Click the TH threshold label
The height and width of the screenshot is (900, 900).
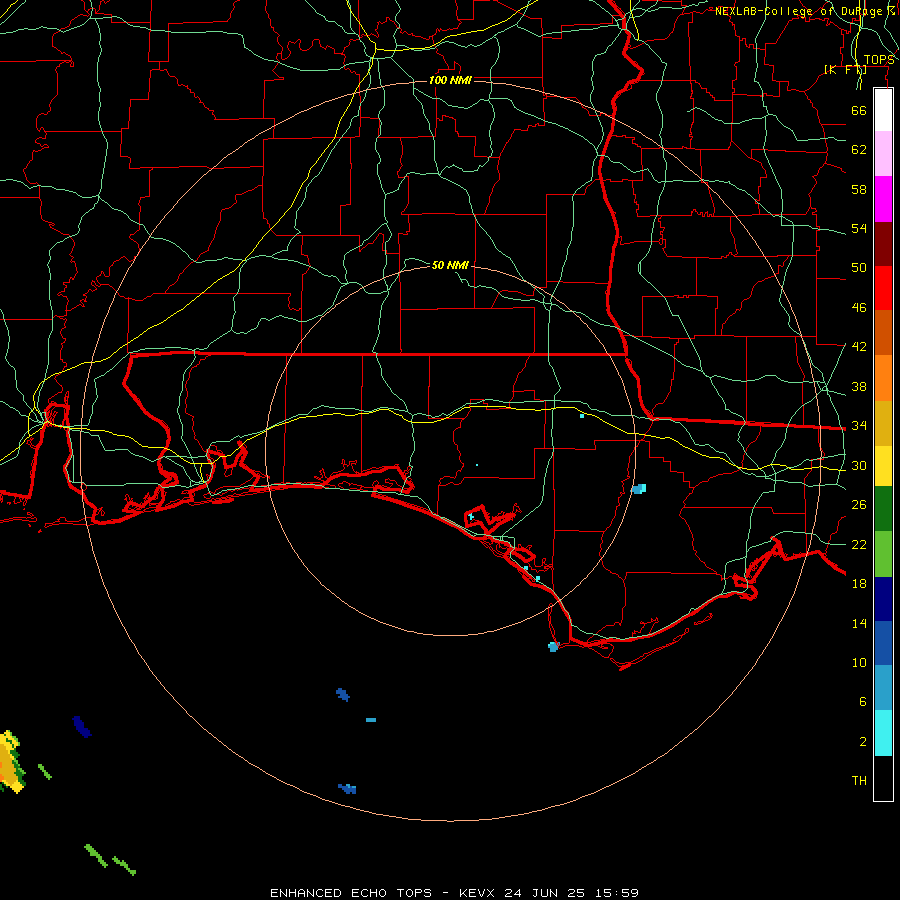click(x=859, y=781)
